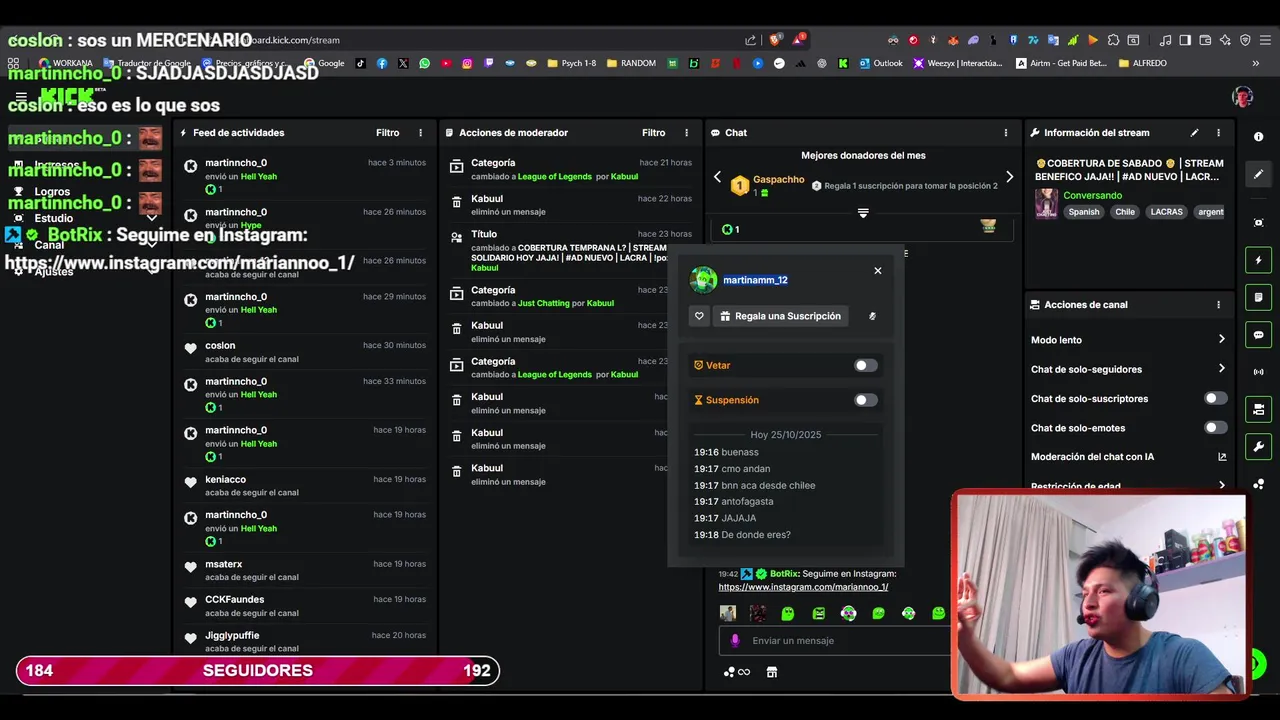1280x720 pixels.
Task: Show more bookmarks with double chevron
Action: click(1255, 63)
